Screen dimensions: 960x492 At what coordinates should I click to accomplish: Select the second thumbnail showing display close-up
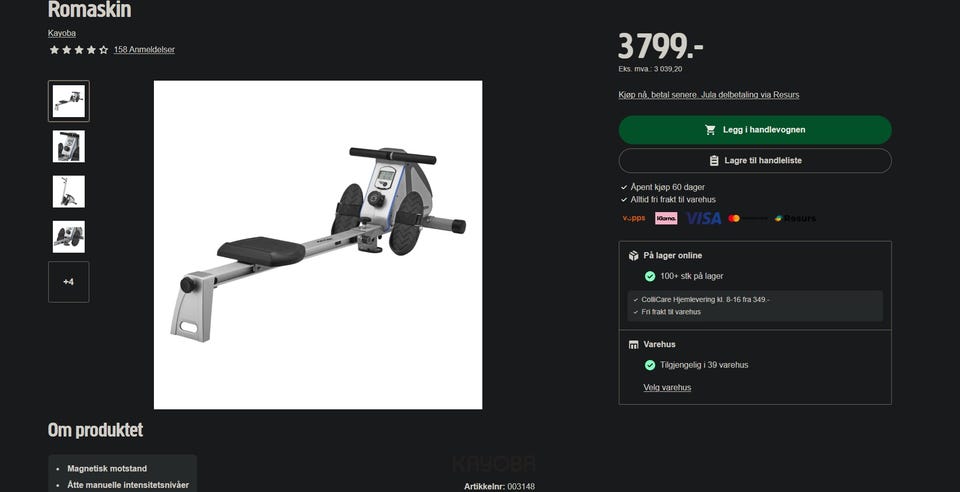tap(69, 146)
